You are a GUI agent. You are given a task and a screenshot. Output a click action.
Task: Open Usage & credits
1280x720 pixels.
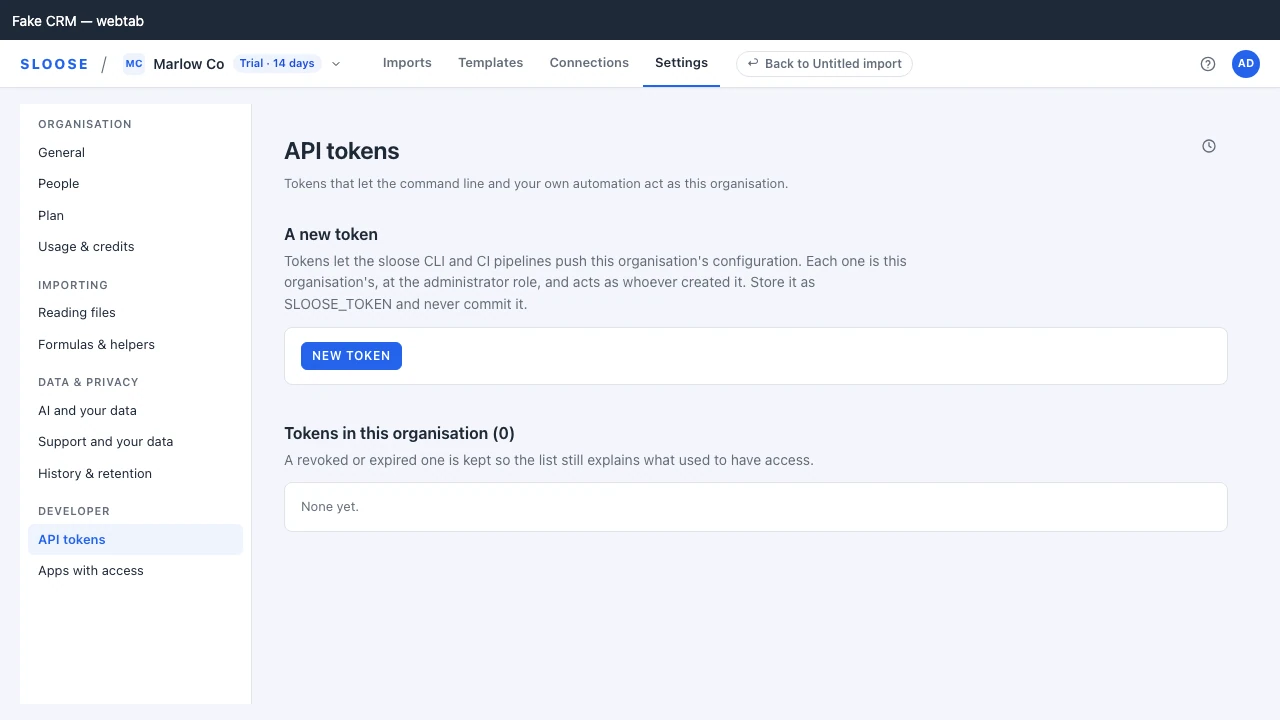tap(135, 247)
